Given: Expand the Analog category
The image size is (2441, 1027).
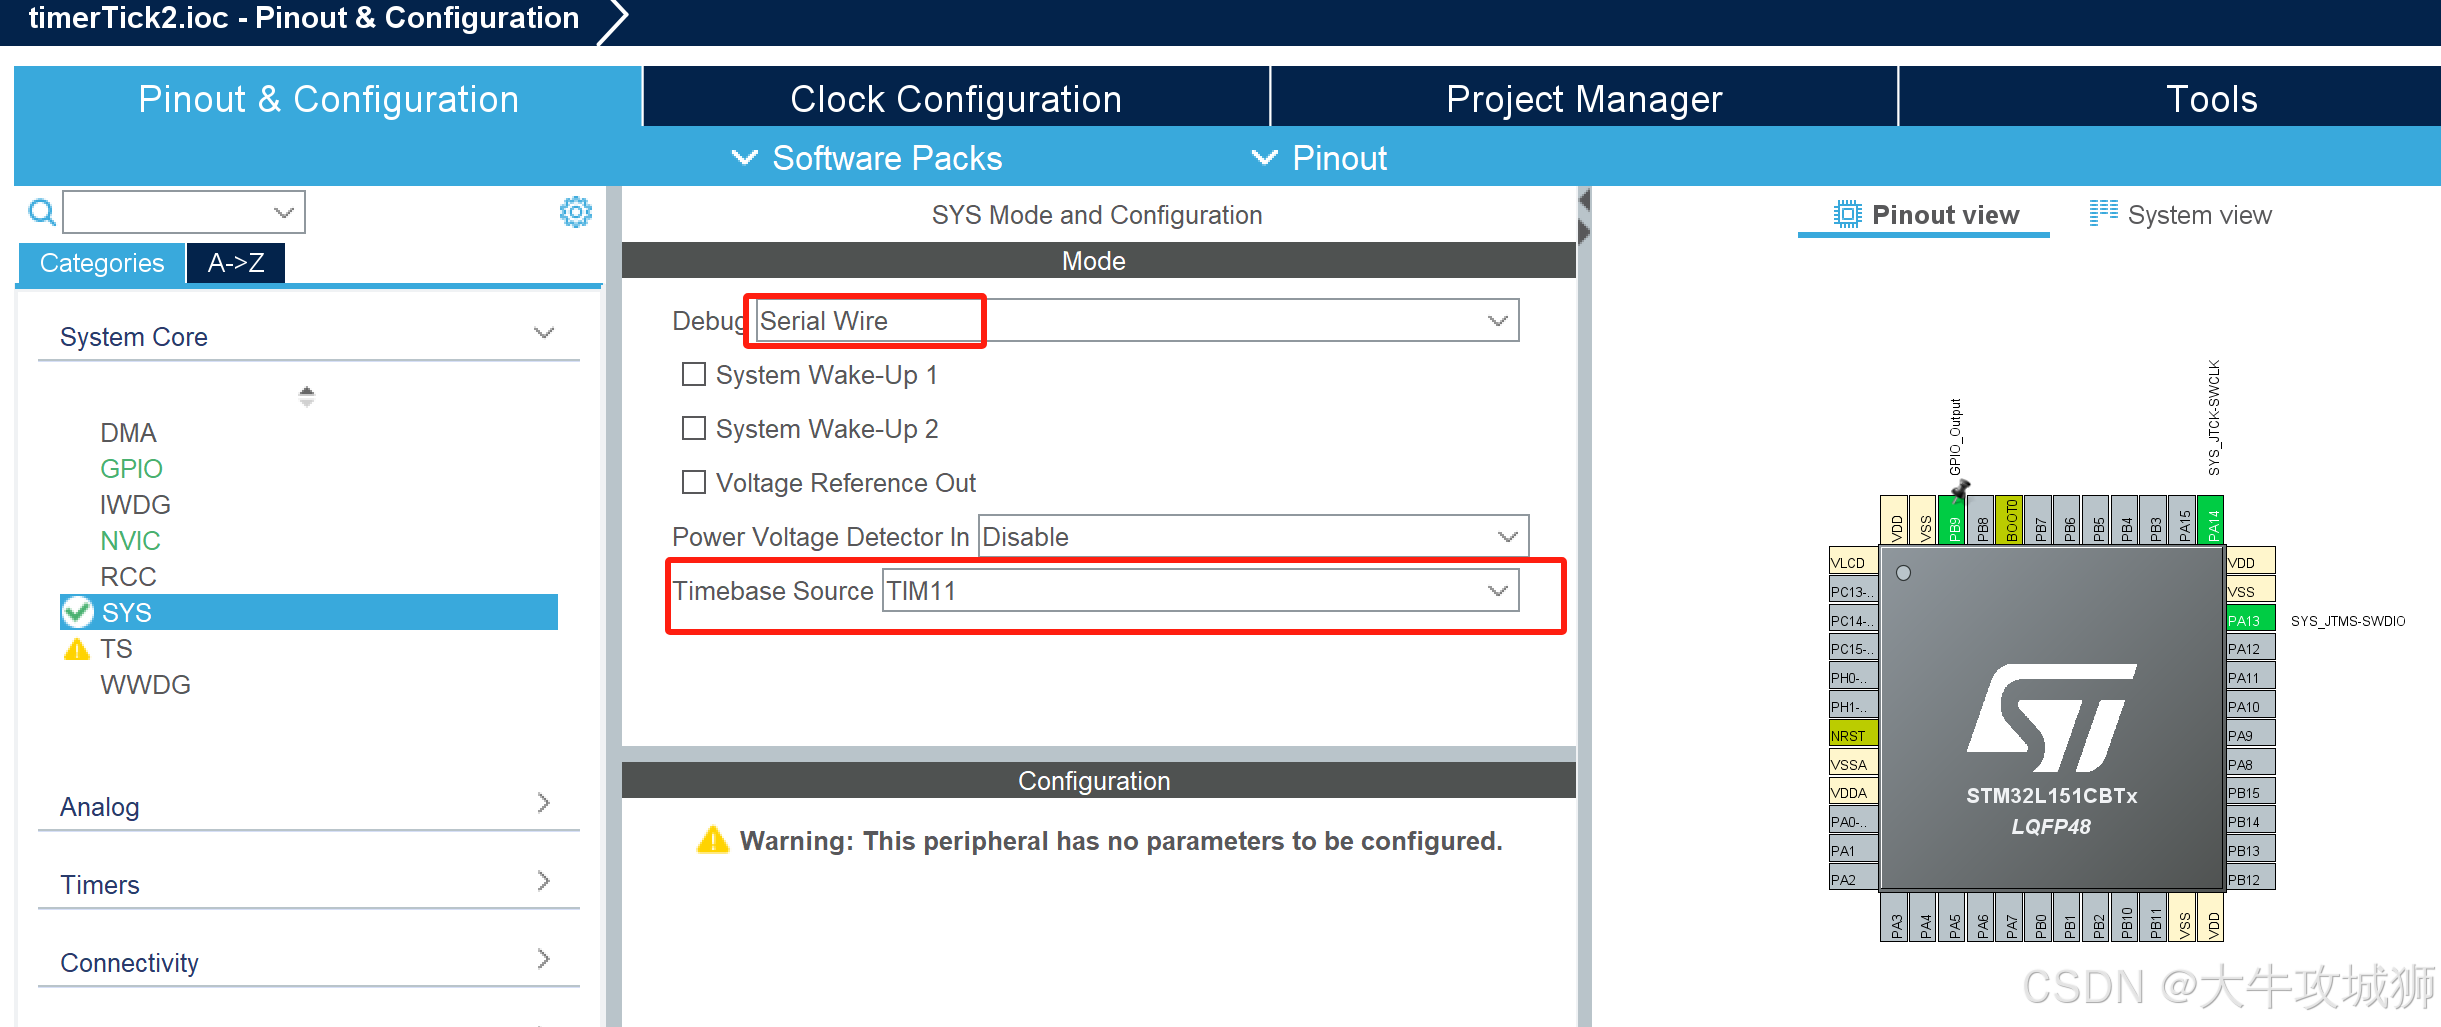Looking at the screenshot, I should [x=309, y=806].
